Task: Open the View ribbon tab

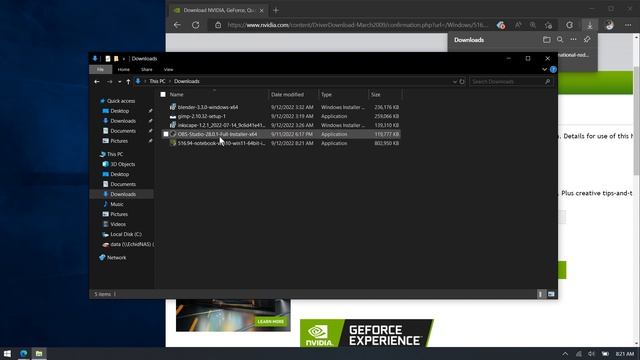Action: 168,69
